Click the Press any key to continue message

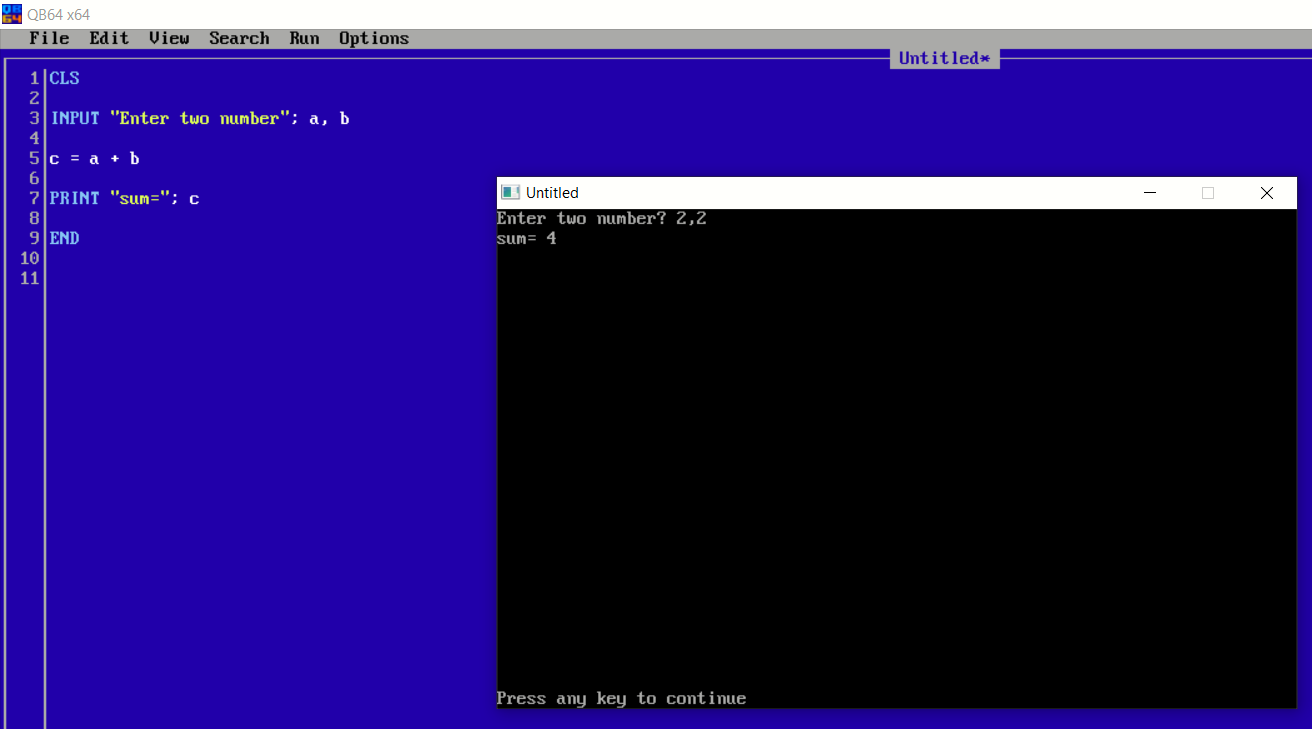620,698
